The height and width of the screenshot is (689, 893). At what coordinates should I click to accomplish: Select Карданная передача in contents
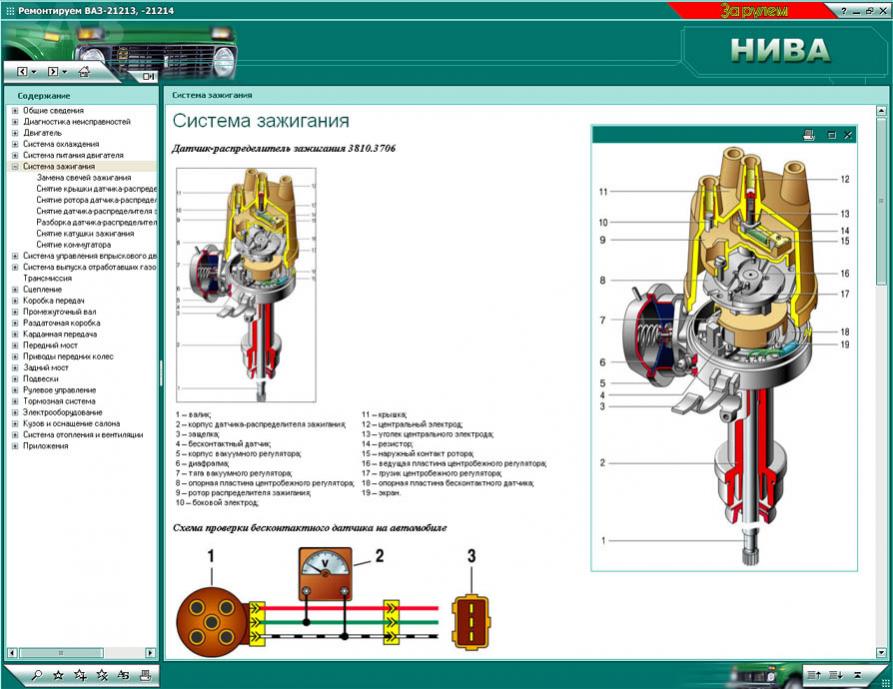point(60,334)
